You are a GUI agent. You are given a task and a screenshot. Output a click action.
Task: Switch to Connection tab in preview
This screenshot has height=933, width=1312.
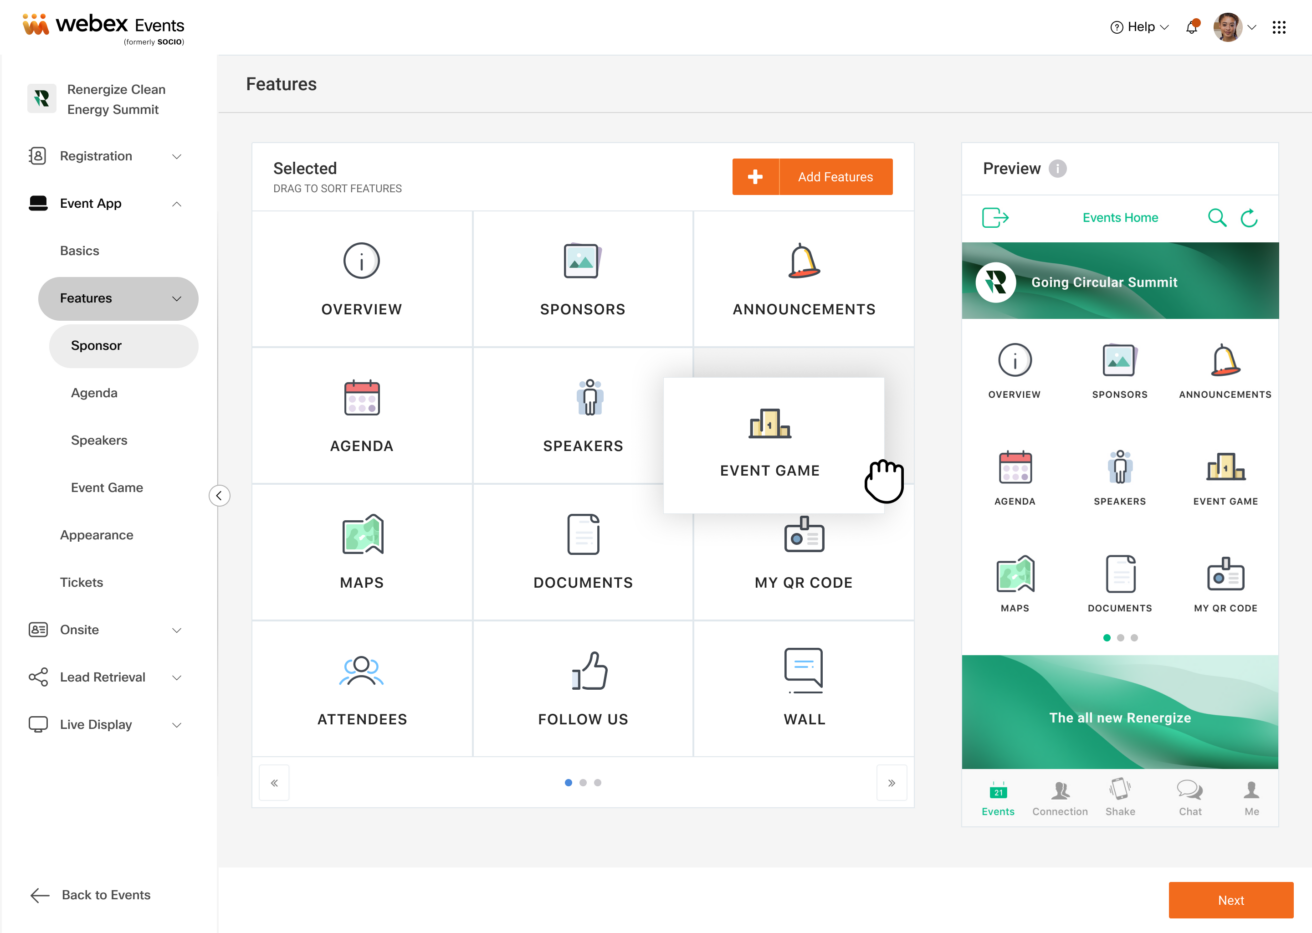(1060, 799)
